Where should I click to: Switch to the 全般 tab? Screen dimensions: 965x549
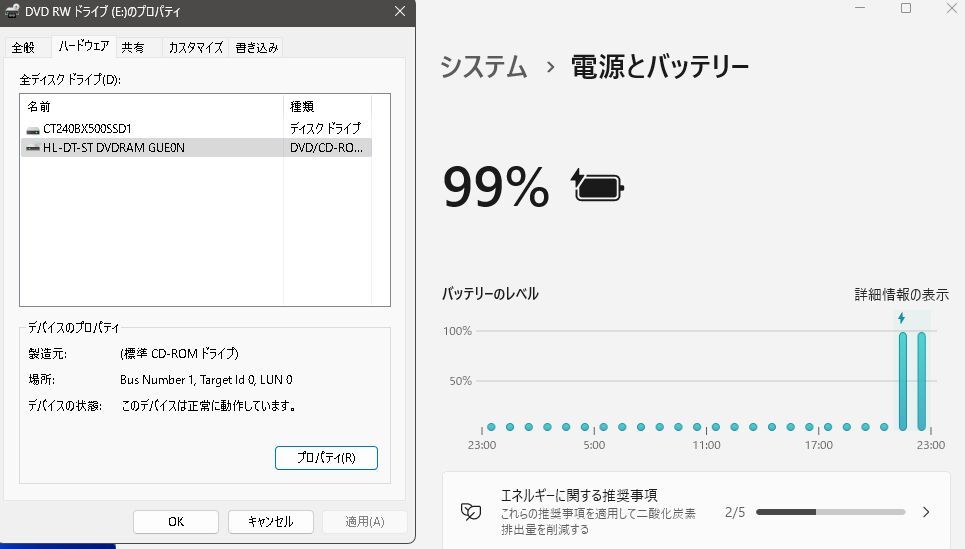[x=24, y=47]
